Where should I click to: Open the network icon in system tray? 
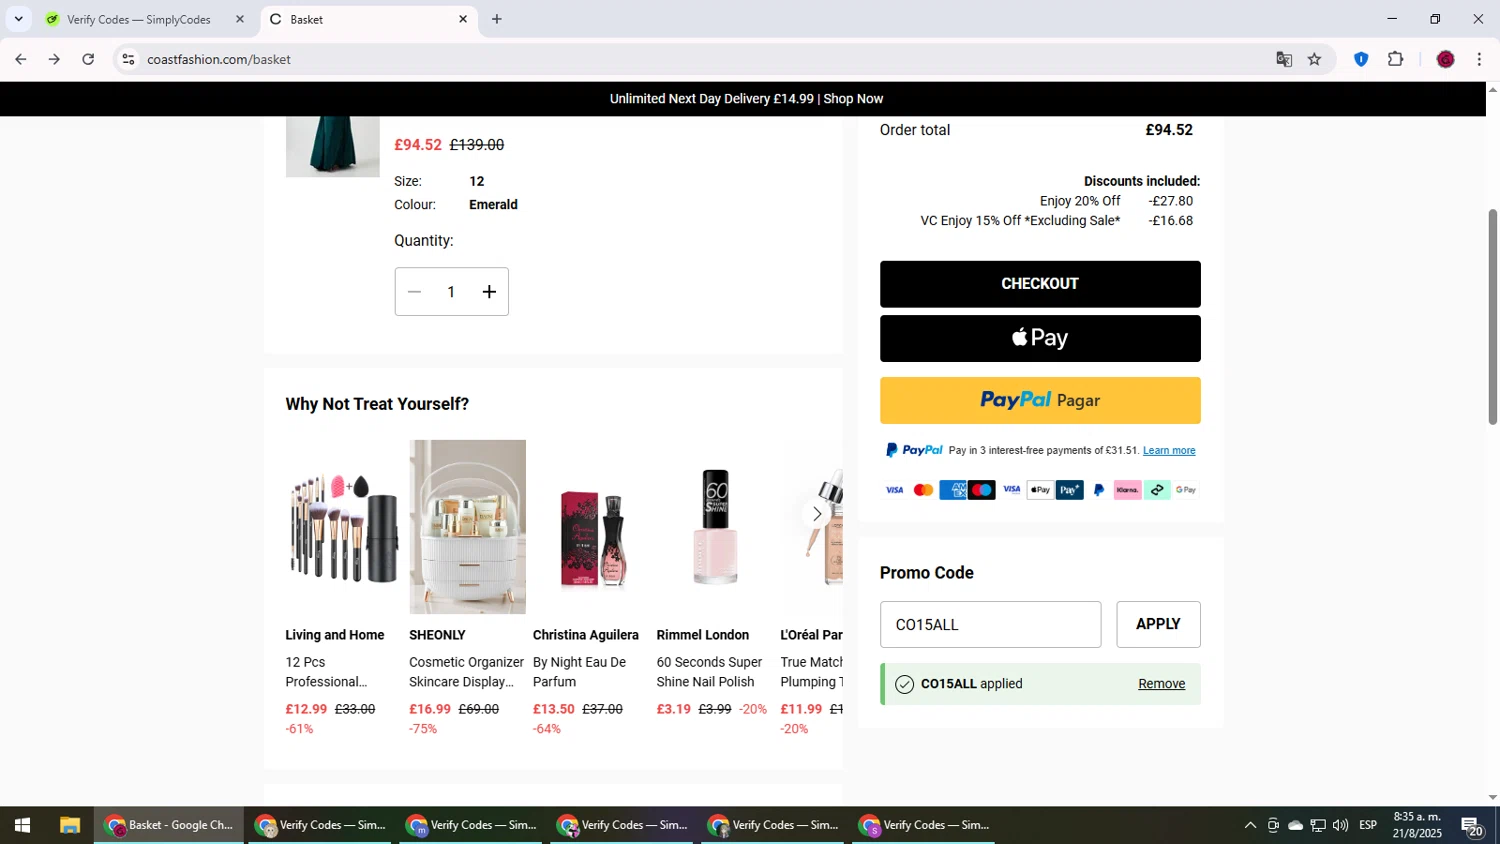pyautogui.click(x=1318, y=825)
